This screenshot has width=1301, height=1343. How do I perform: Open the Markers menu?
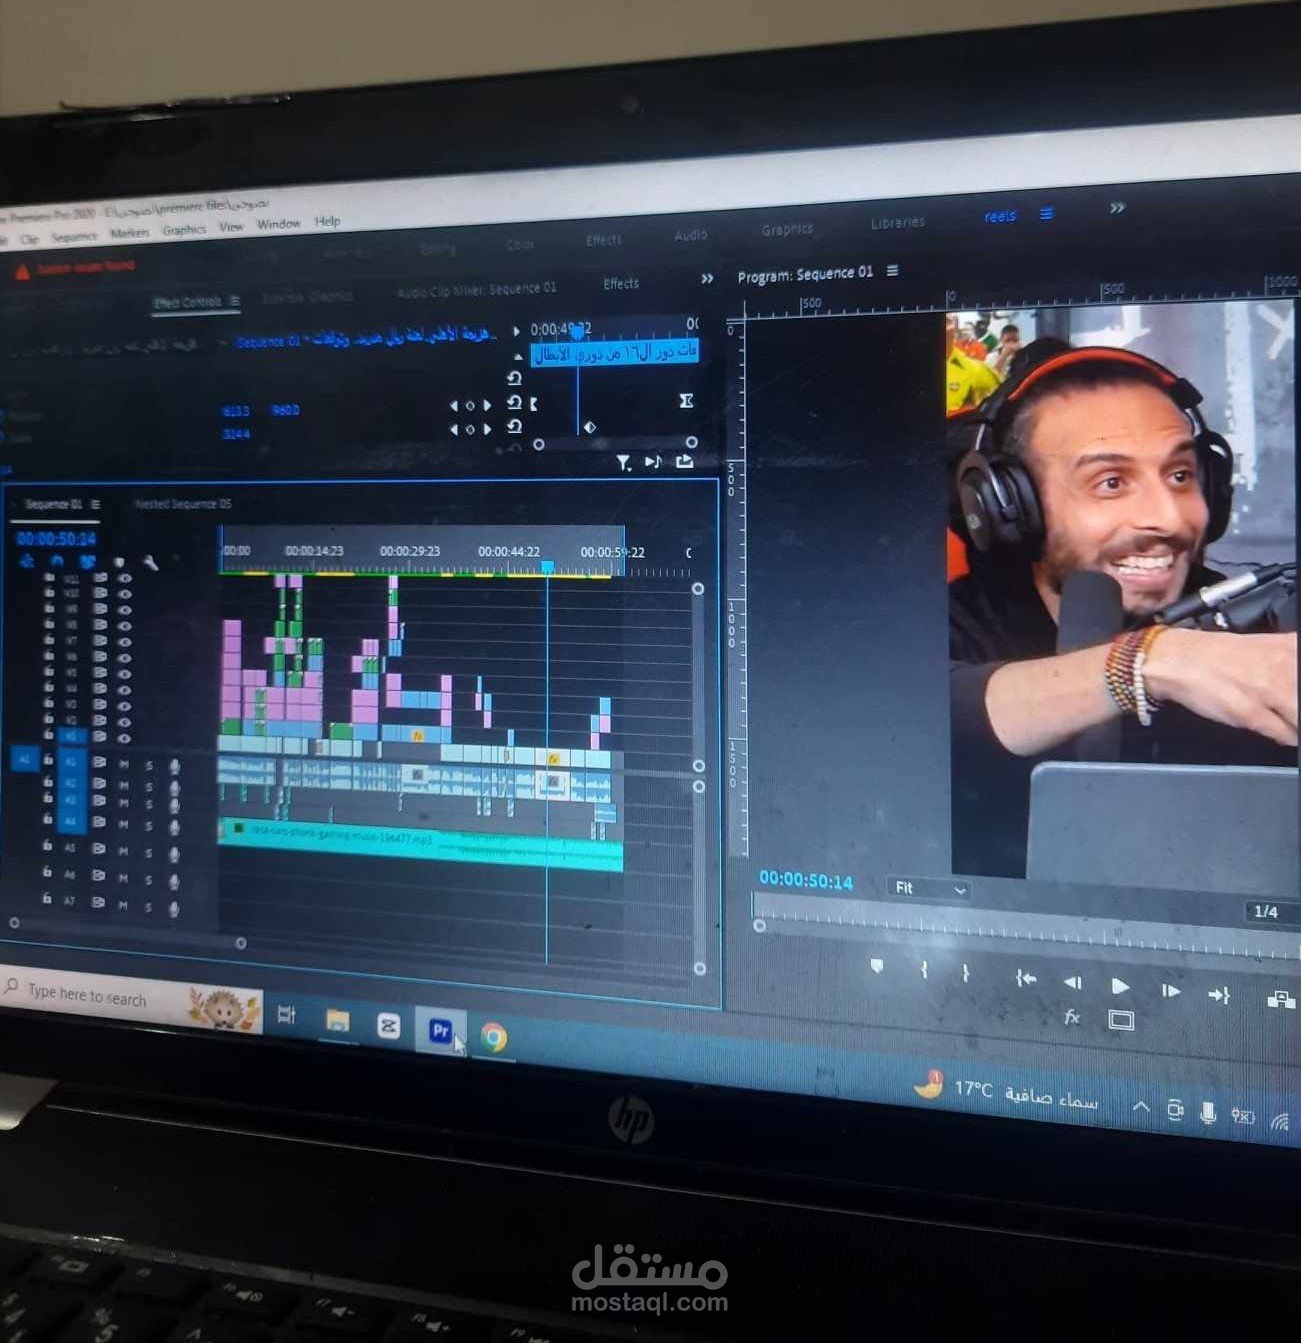129,232
